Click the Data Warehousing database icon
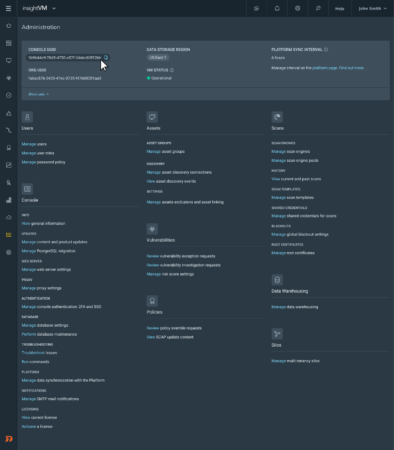This screenshot has height=450, width=394. click(277, 280)
